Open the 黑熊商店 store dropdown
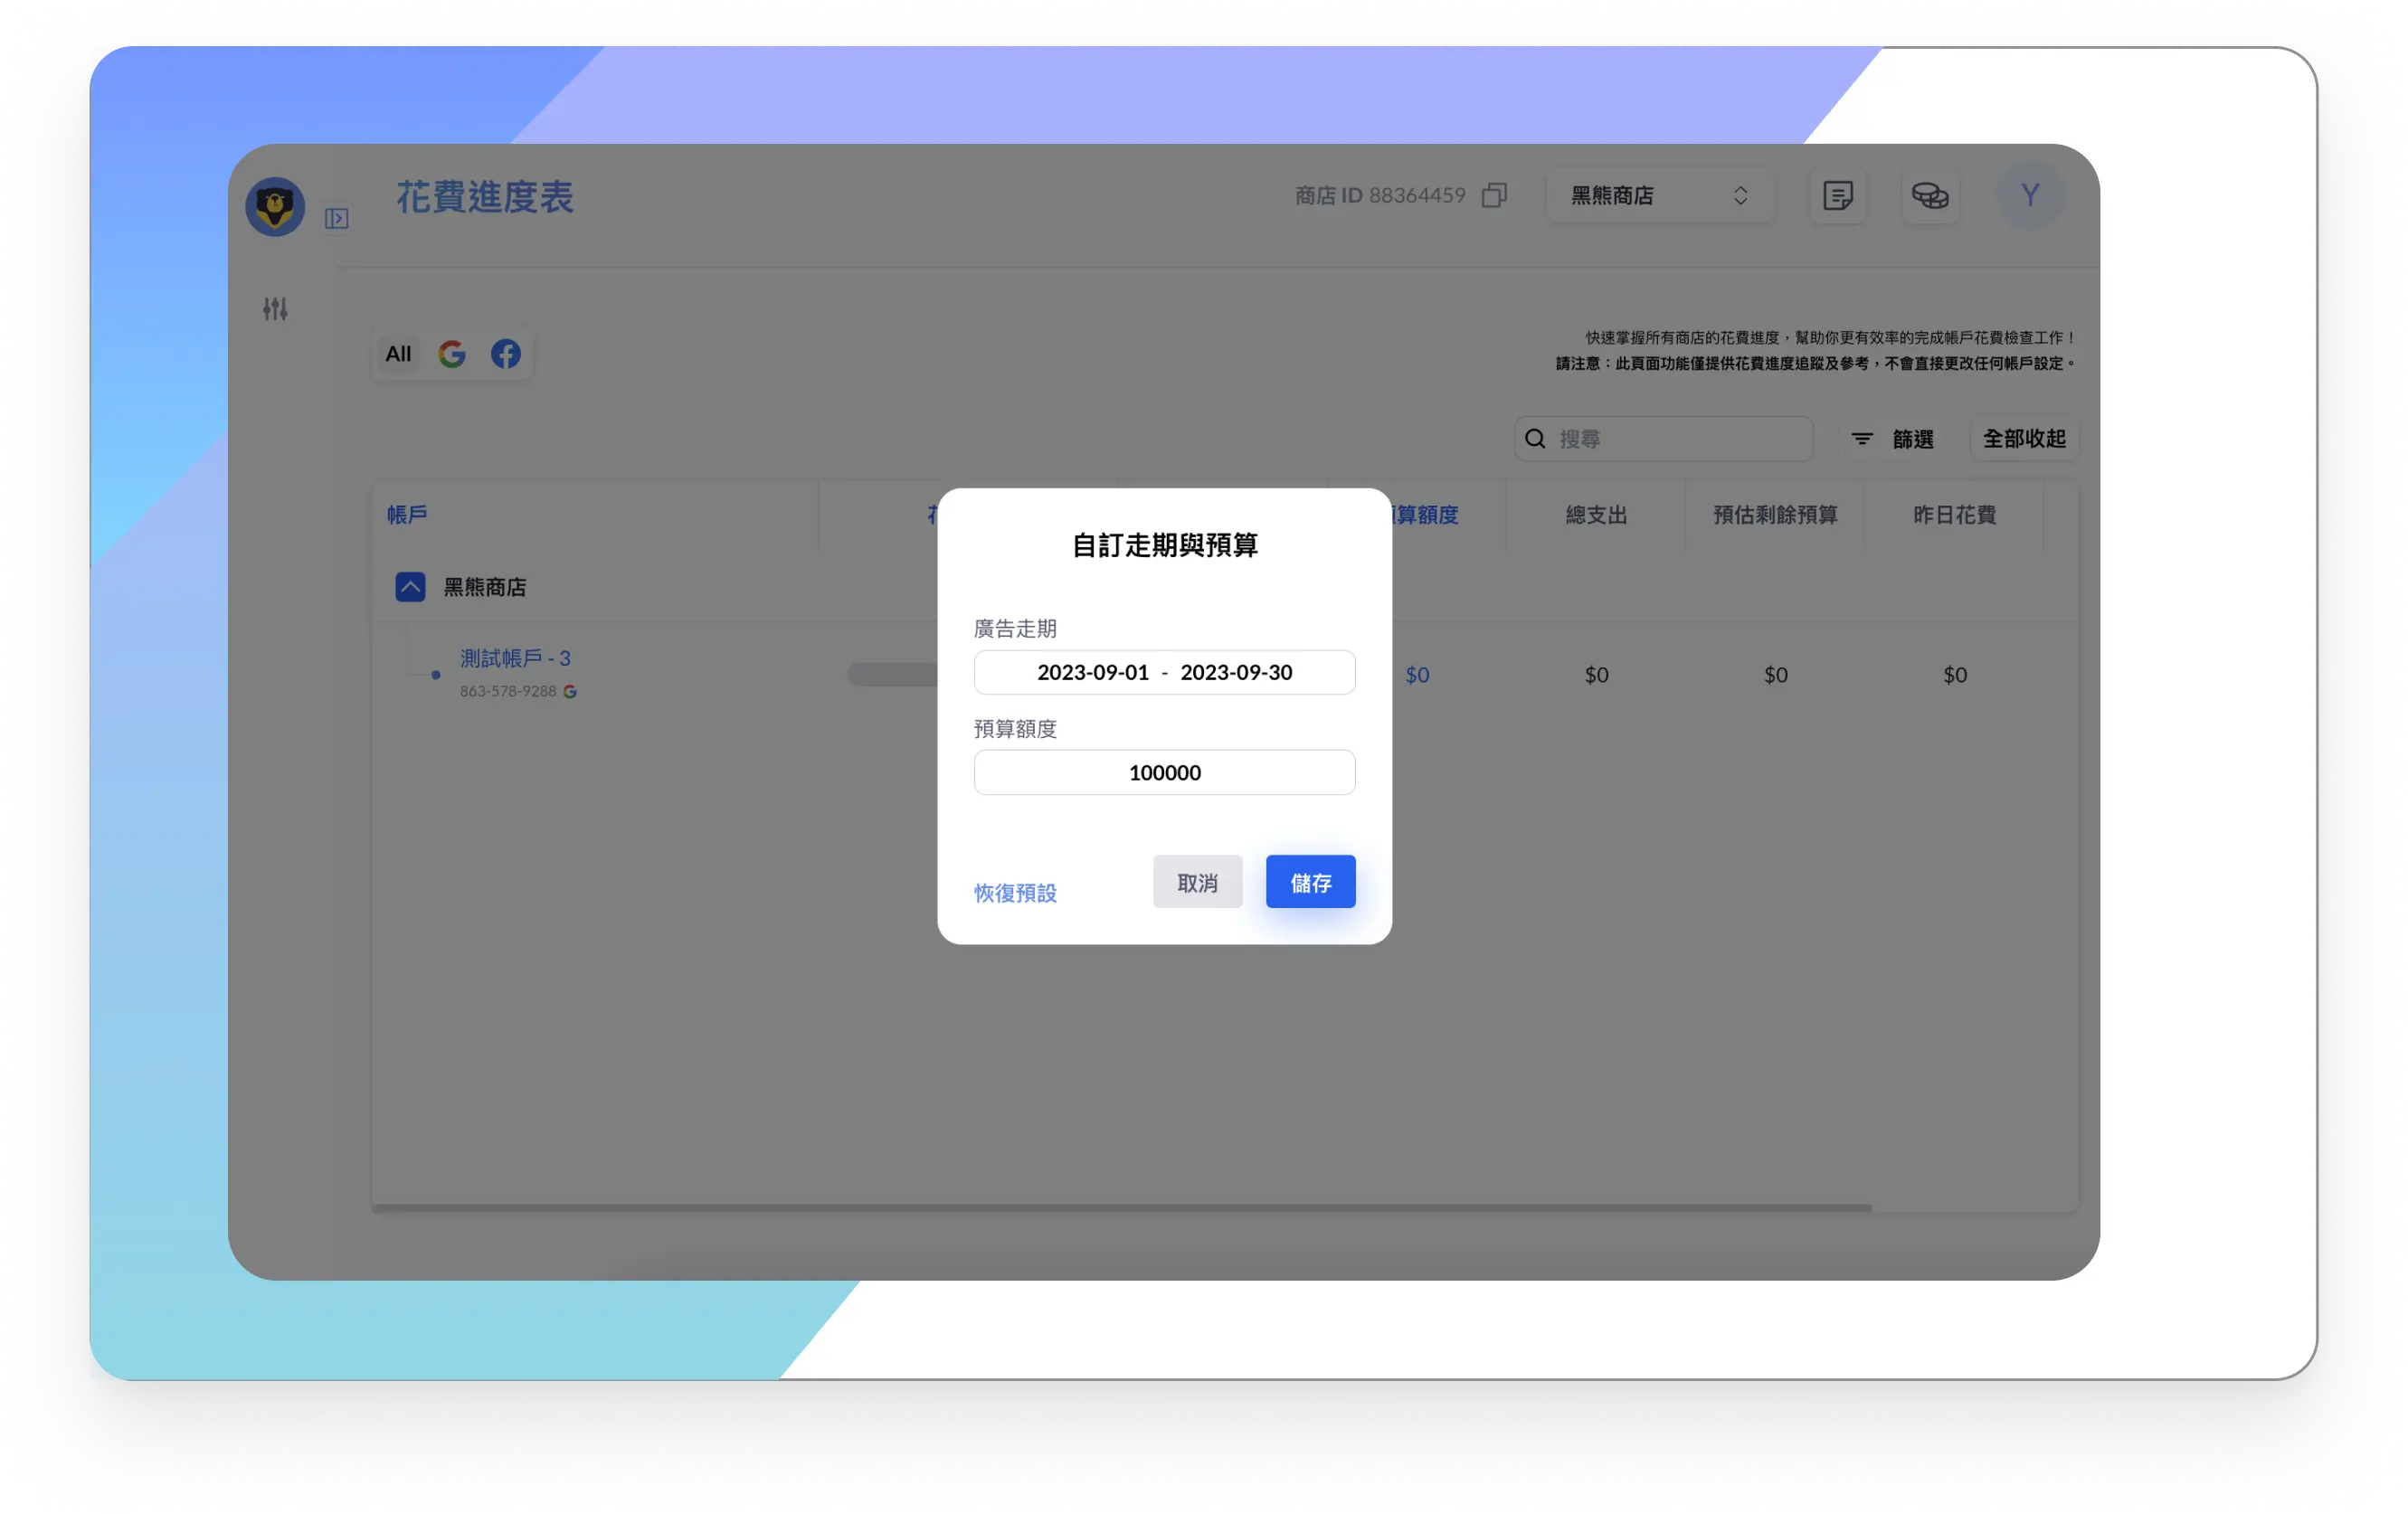2408x1514 pixels. (1659, 195)
